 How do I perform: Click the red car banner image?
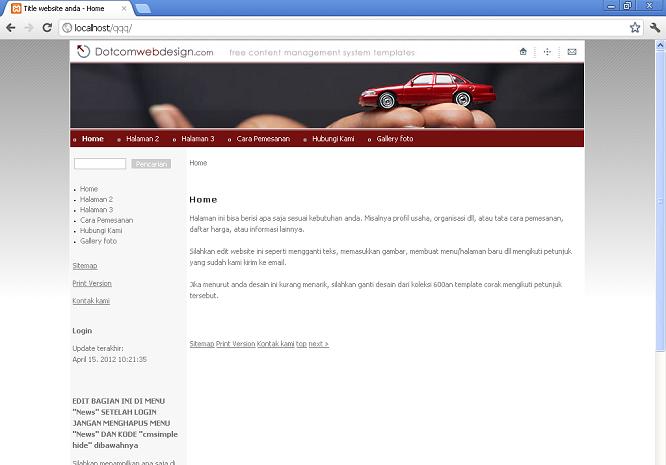[327, 95]
